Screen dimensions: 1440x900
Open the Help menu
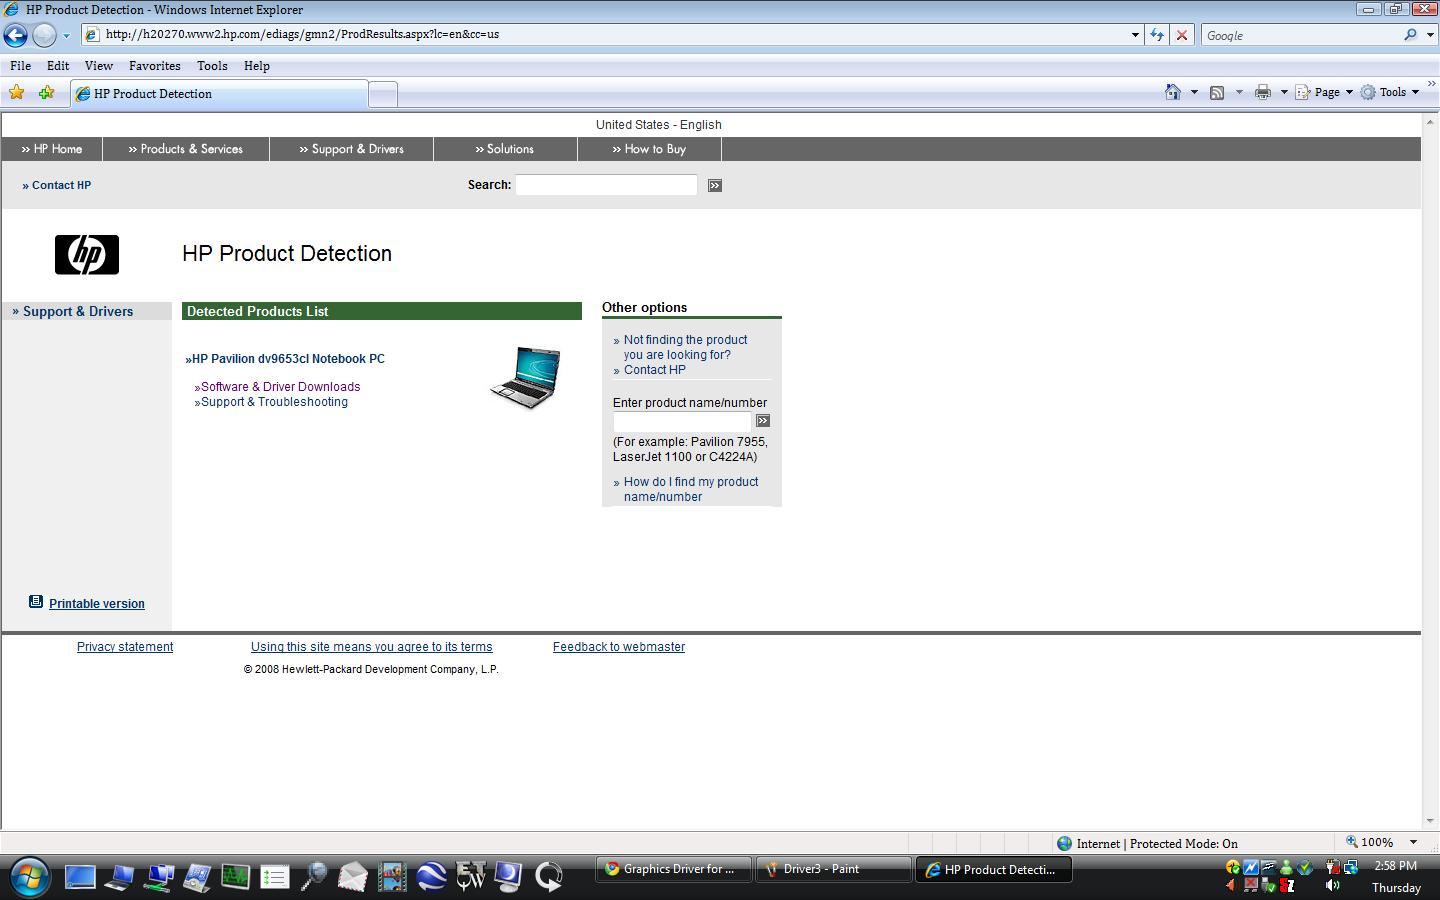click(257, 66)
